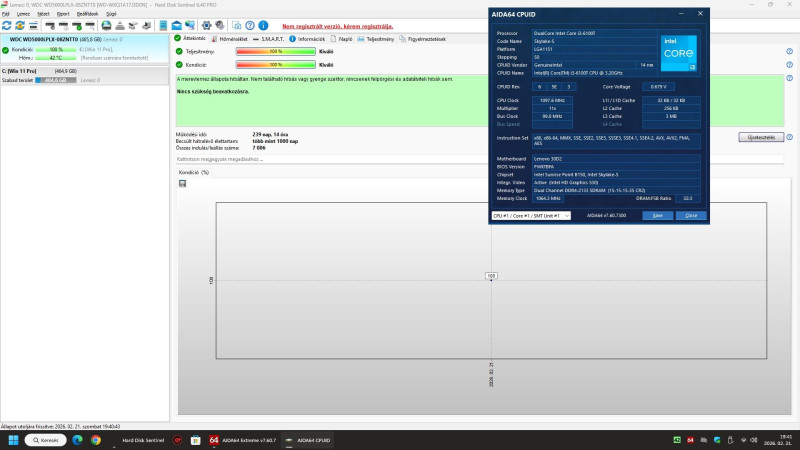This screenshot has height=450, width=800.
Task: Switch to AIDA64 Extreme taskbar button
Action: [242, 440]
